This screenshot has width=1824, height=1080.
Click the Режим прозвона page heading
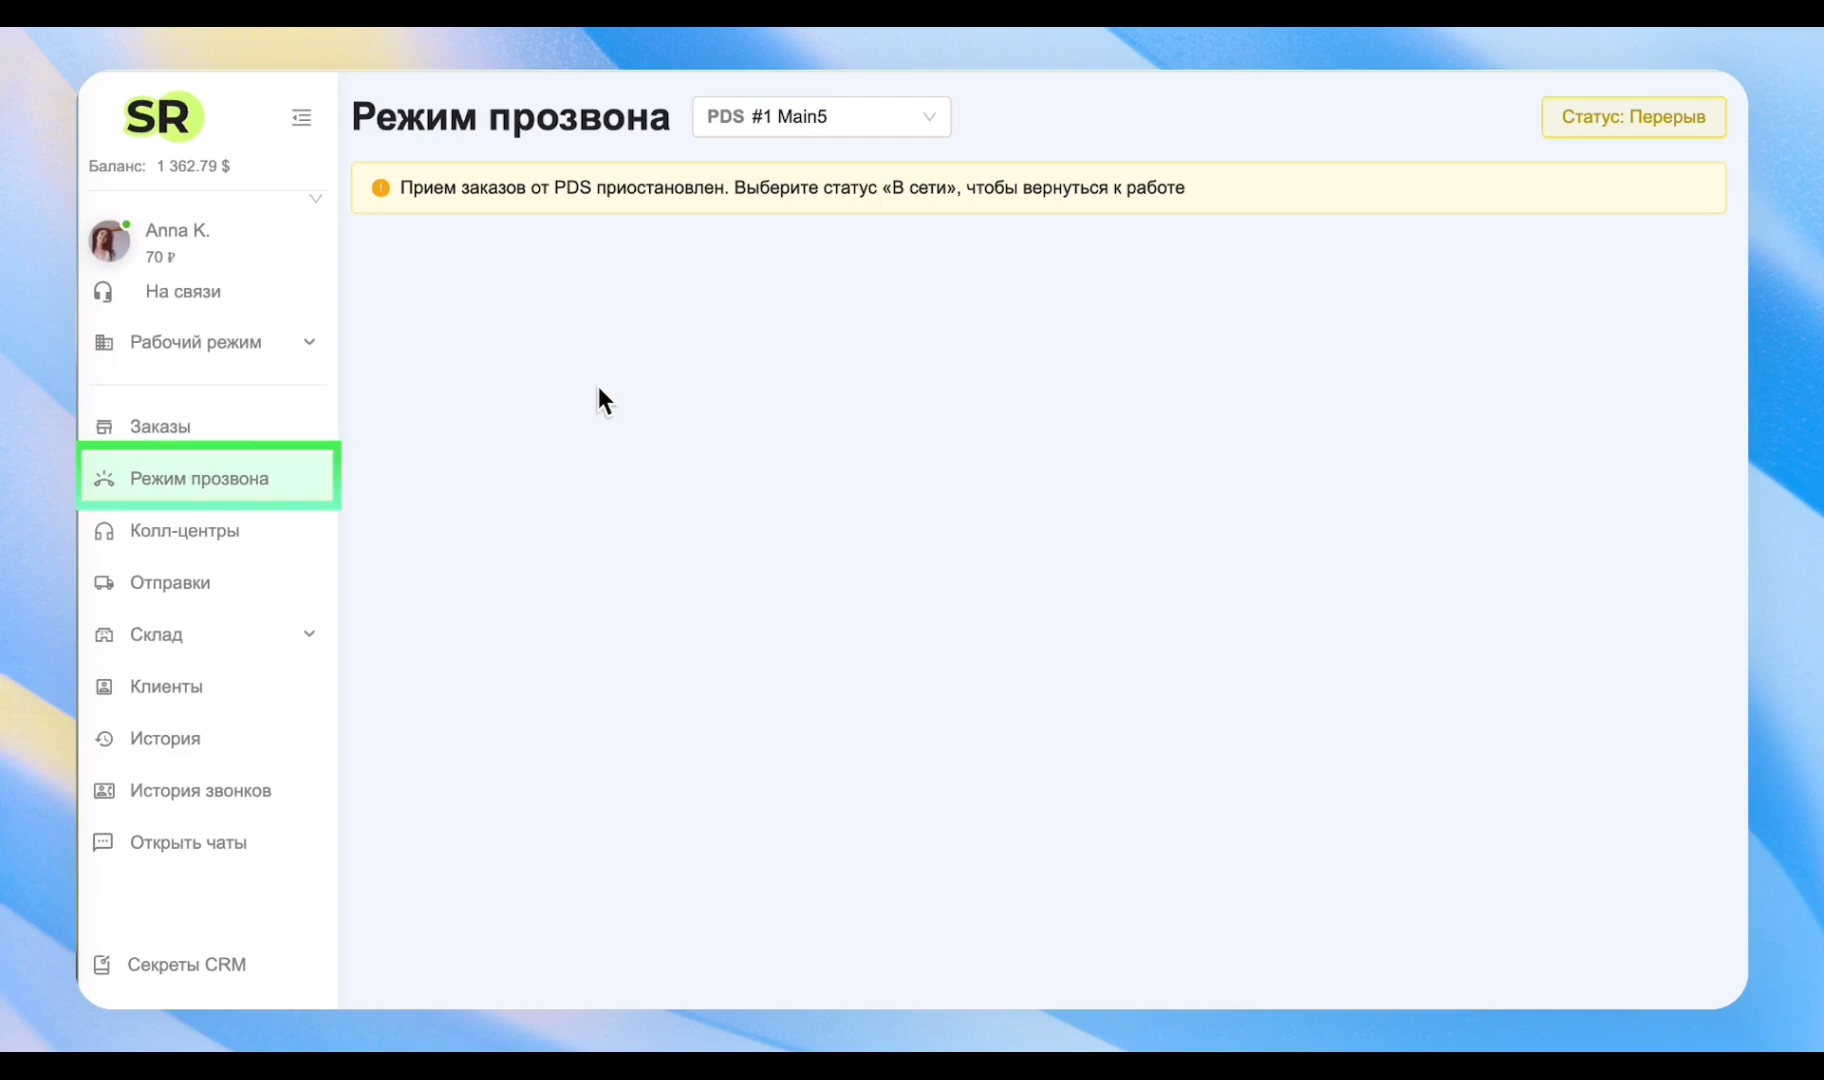[511, 117]
